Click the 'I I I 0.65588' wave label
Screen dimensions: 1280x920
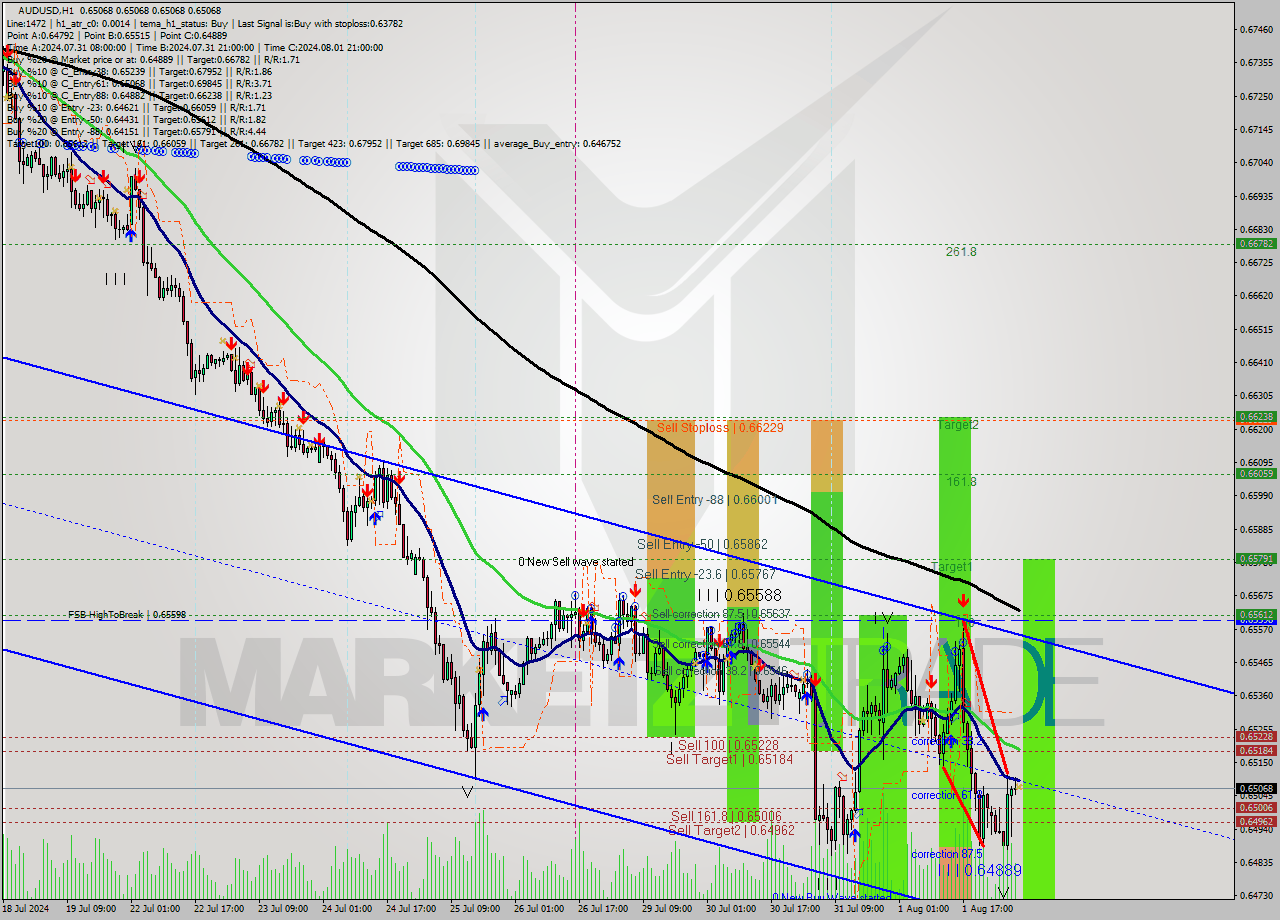(739, 594)
